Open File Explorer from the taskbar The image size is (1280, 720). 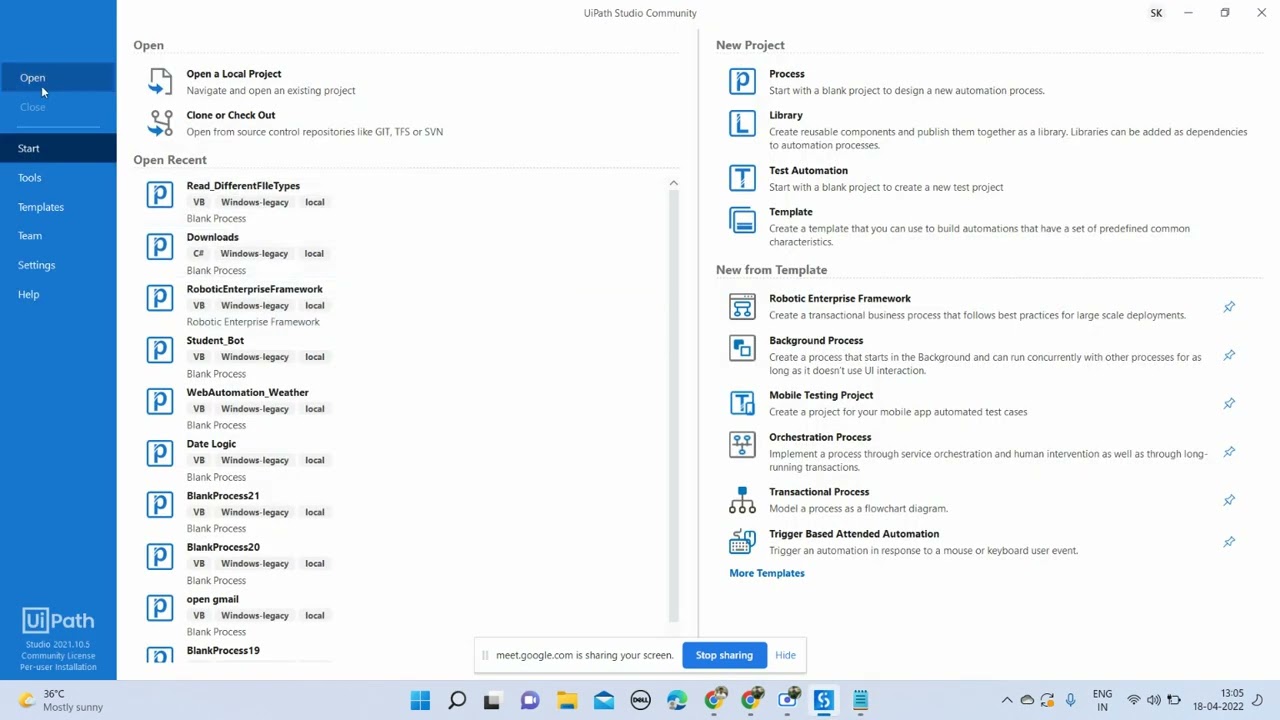[x=567, y=700]
